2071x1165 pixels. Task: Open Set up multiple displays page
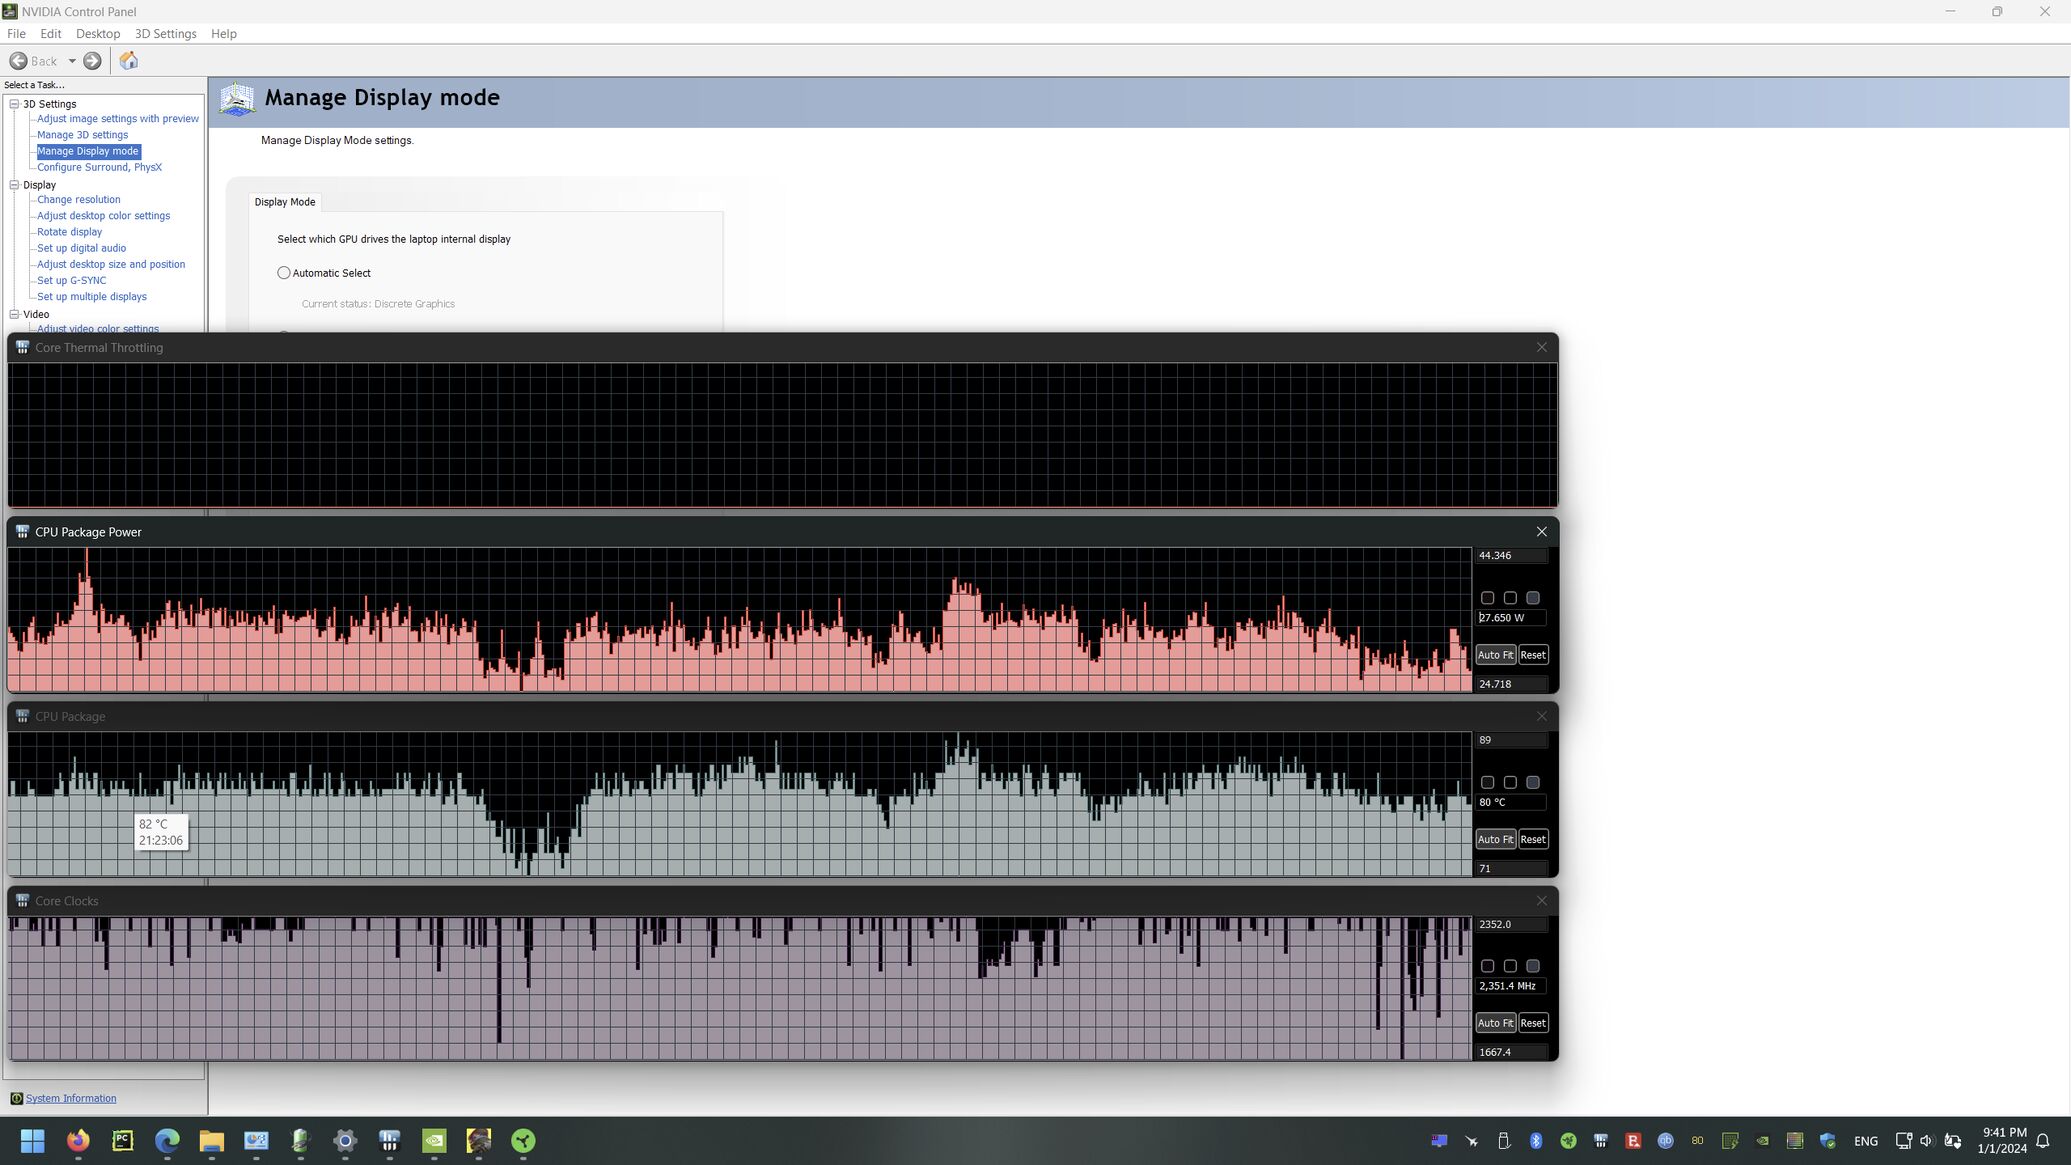(92, 297)
